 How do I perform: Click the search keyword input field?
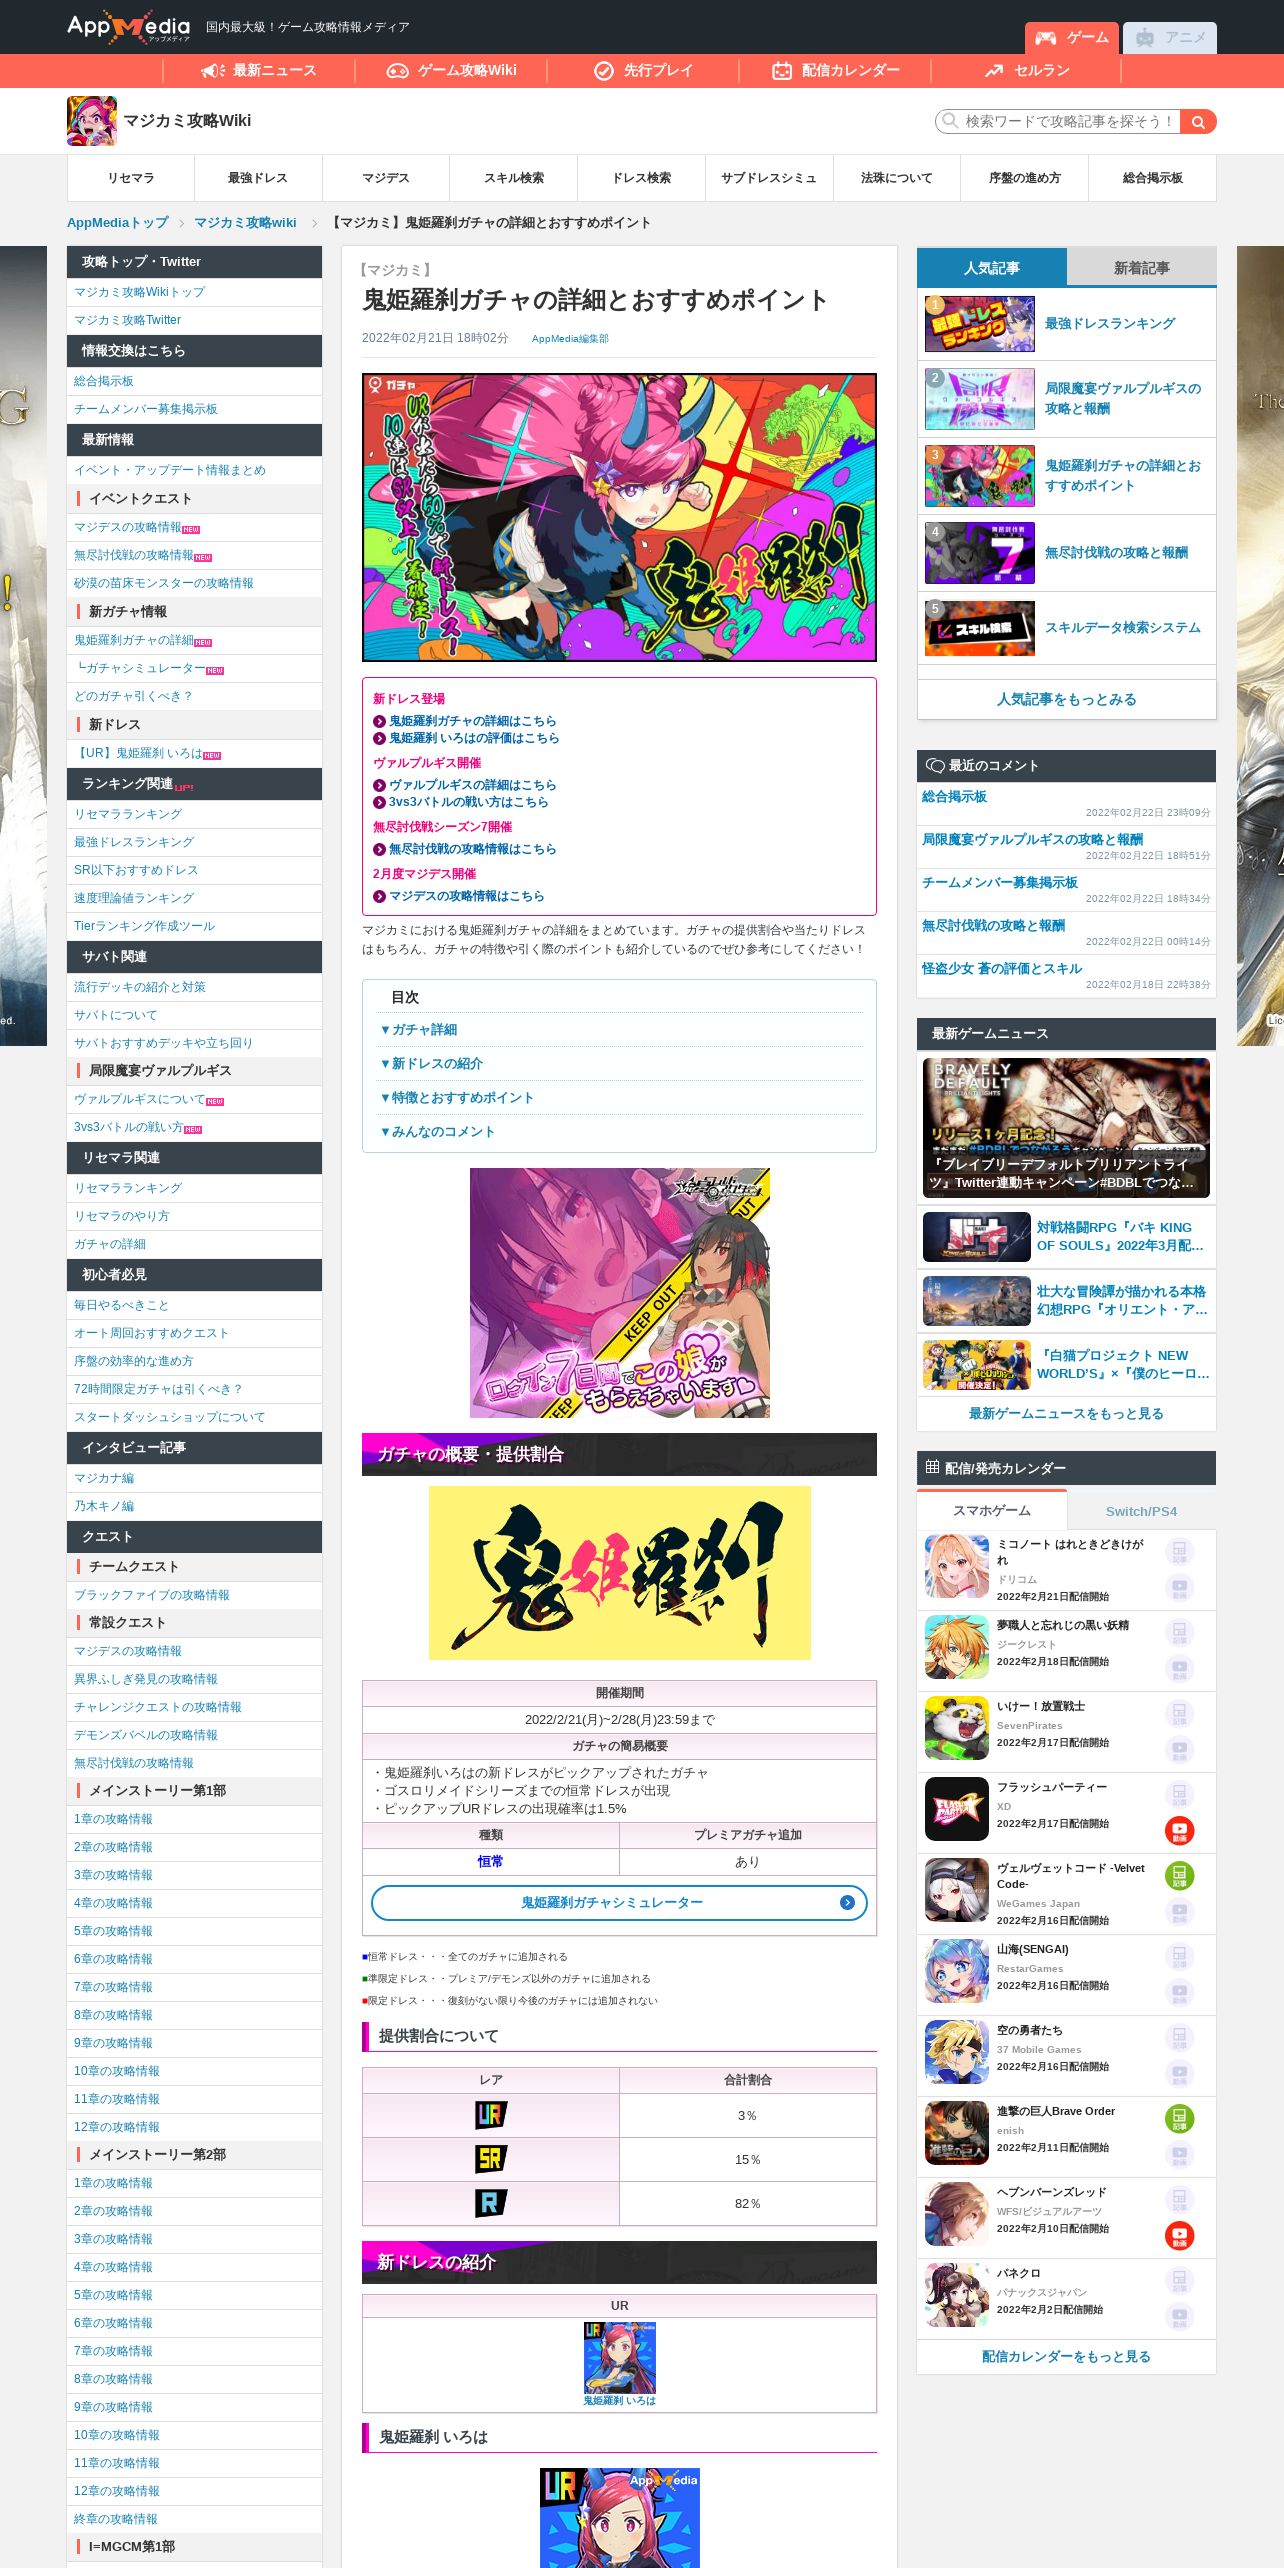tap(1058, 122)
